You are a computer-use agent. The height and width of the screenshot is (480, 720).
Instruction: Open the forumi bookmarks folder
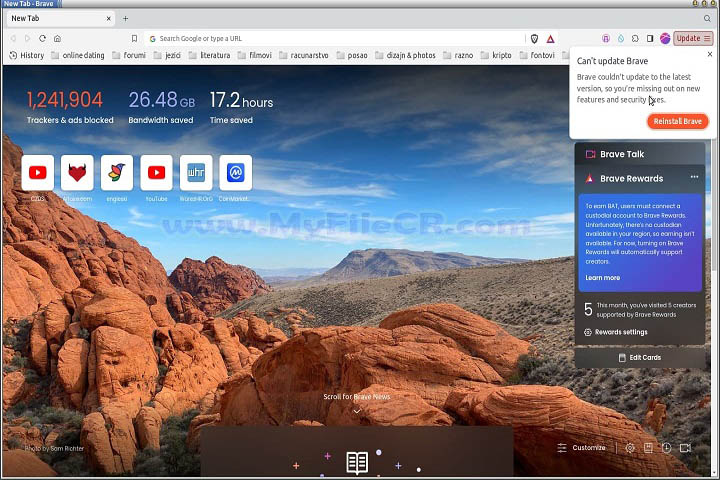click(x=129, y=55)
